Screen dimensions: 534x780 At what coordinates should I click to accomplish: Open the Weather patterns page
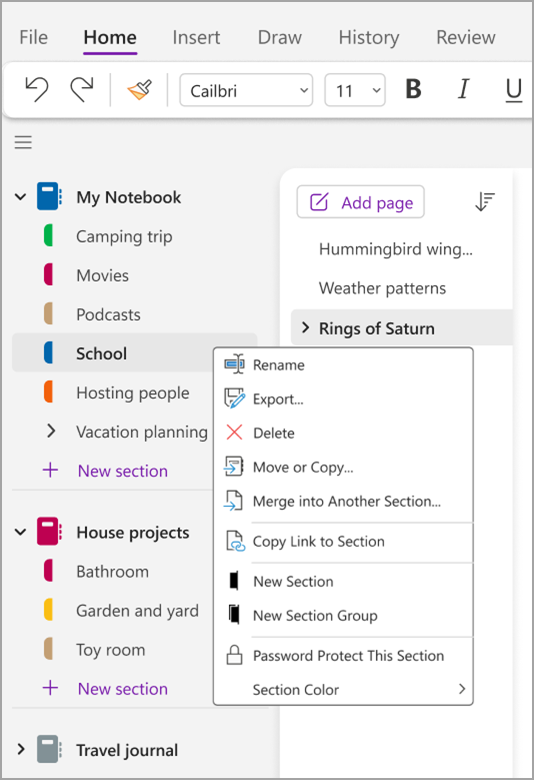[x=382, y=288]
